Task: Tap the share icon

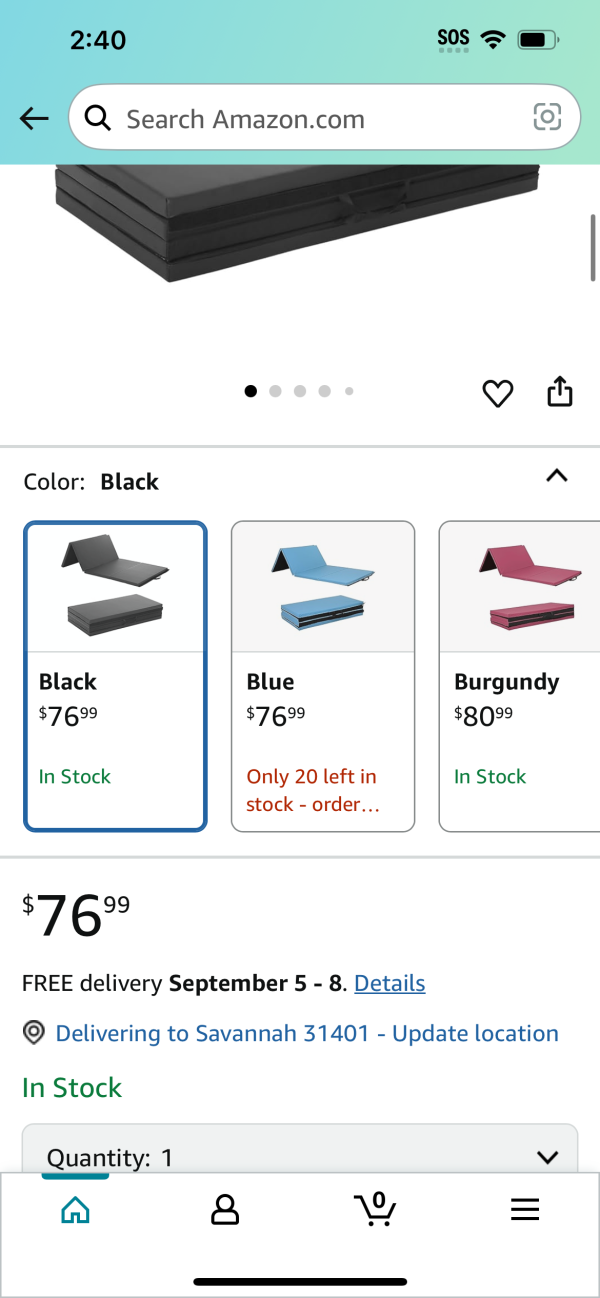Action: pyautogui.click(x=560, y=391)
